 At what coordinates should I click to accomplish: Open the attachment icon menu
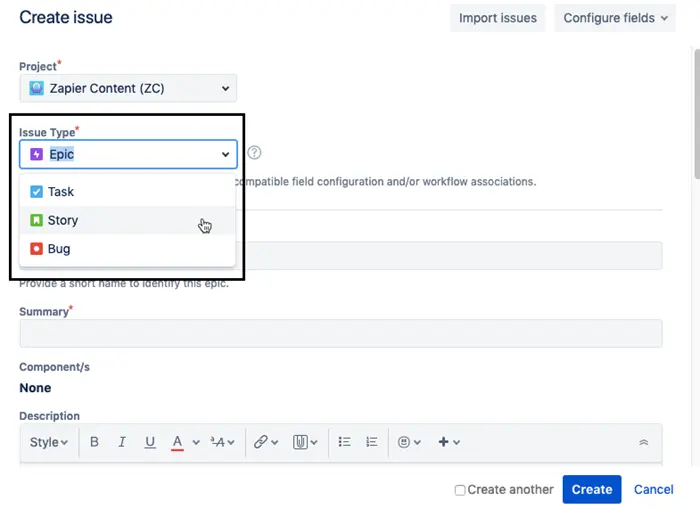tap(305, 442)
